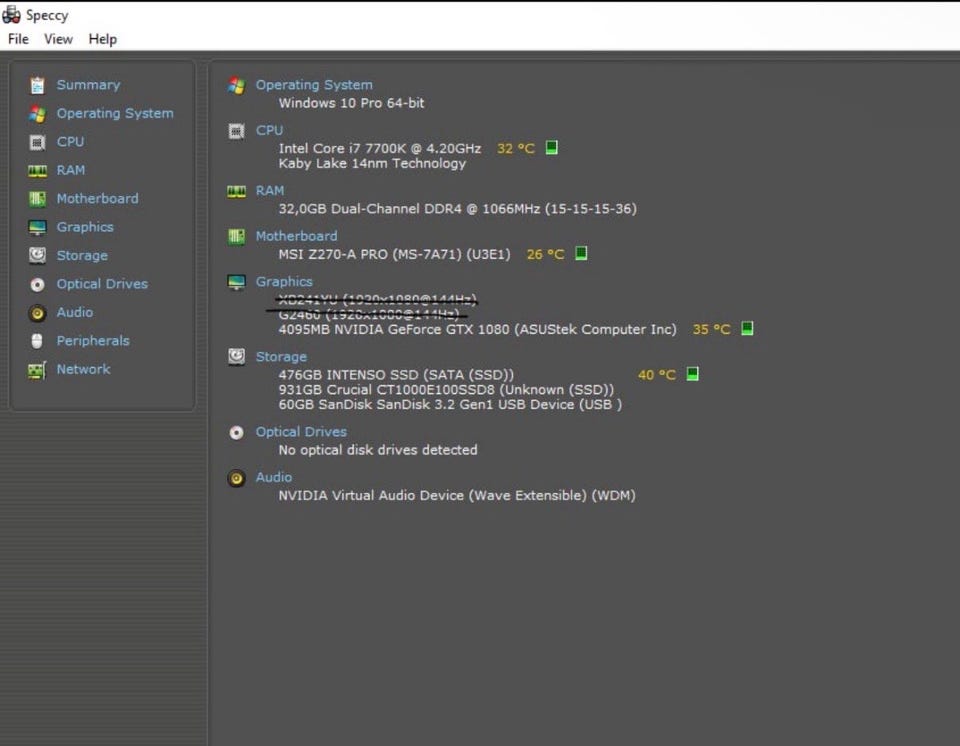Image resolution: width=960 pixels, height=746 pixels.
Task: Click the Network card icon in sidebar
Action: [x=37, y=370]
